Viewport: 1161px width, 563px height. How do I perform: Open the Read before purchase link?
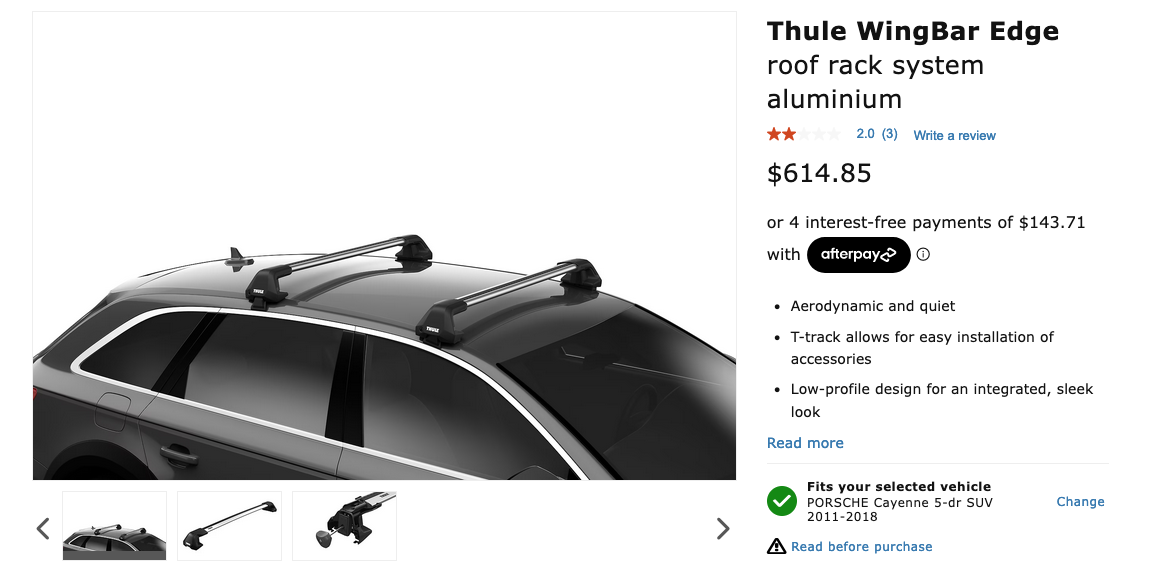(x=861, y=547)
